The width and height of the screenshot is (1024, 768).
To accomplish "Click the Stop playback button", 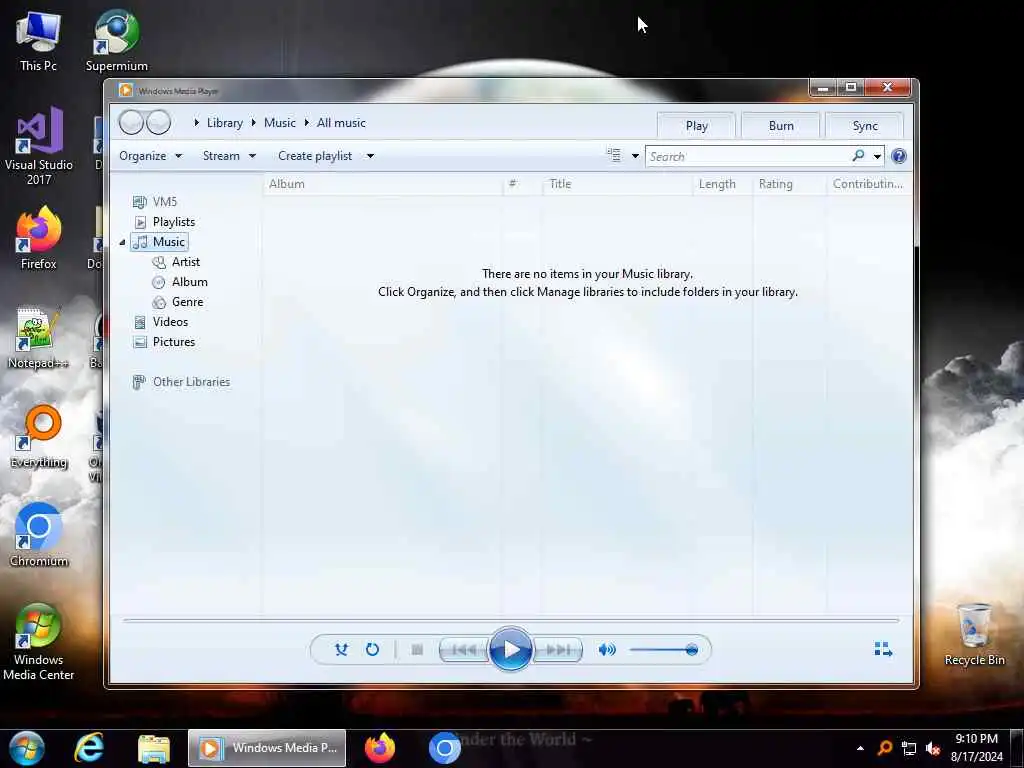I will pos(417,649).
